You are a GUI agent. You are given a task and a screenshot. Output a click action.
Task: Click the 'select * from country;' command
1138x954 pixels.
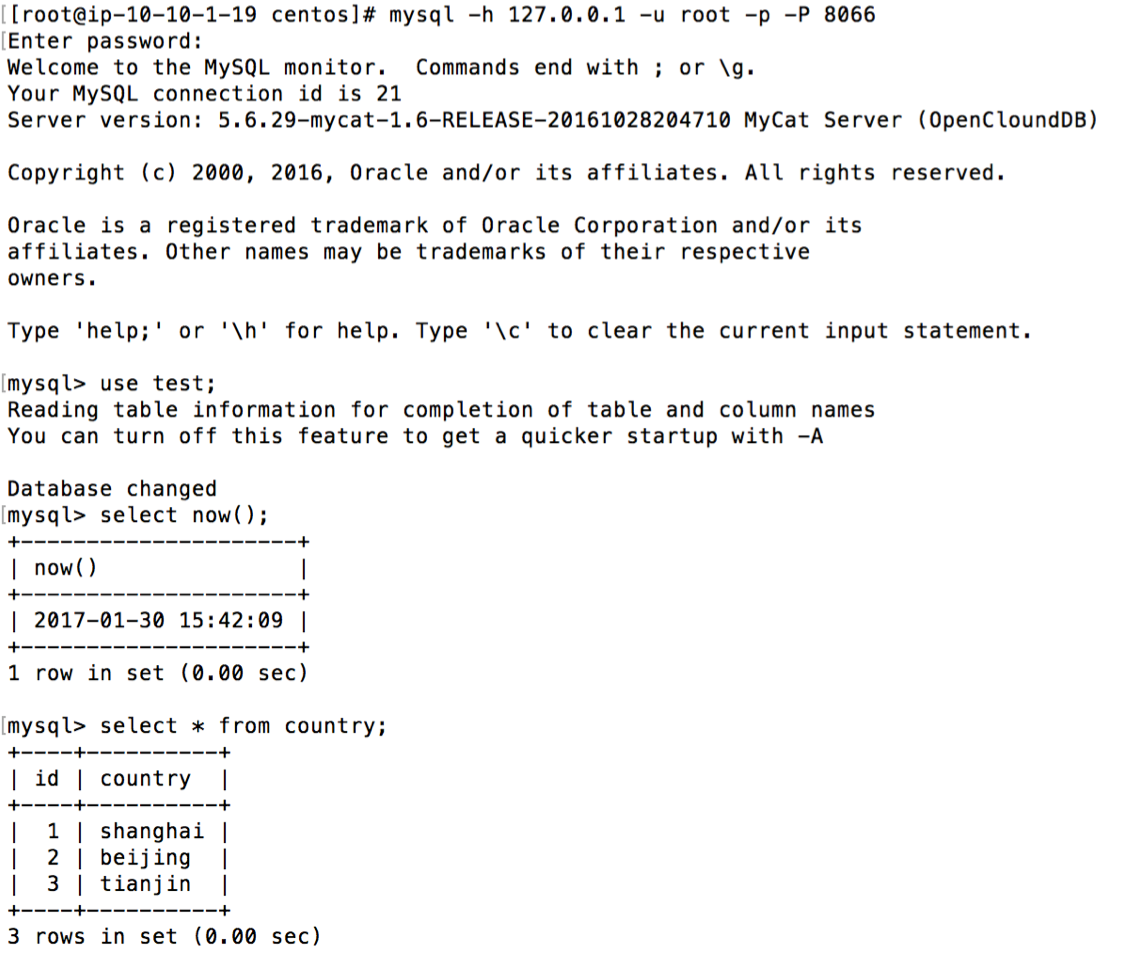(244, 726)
